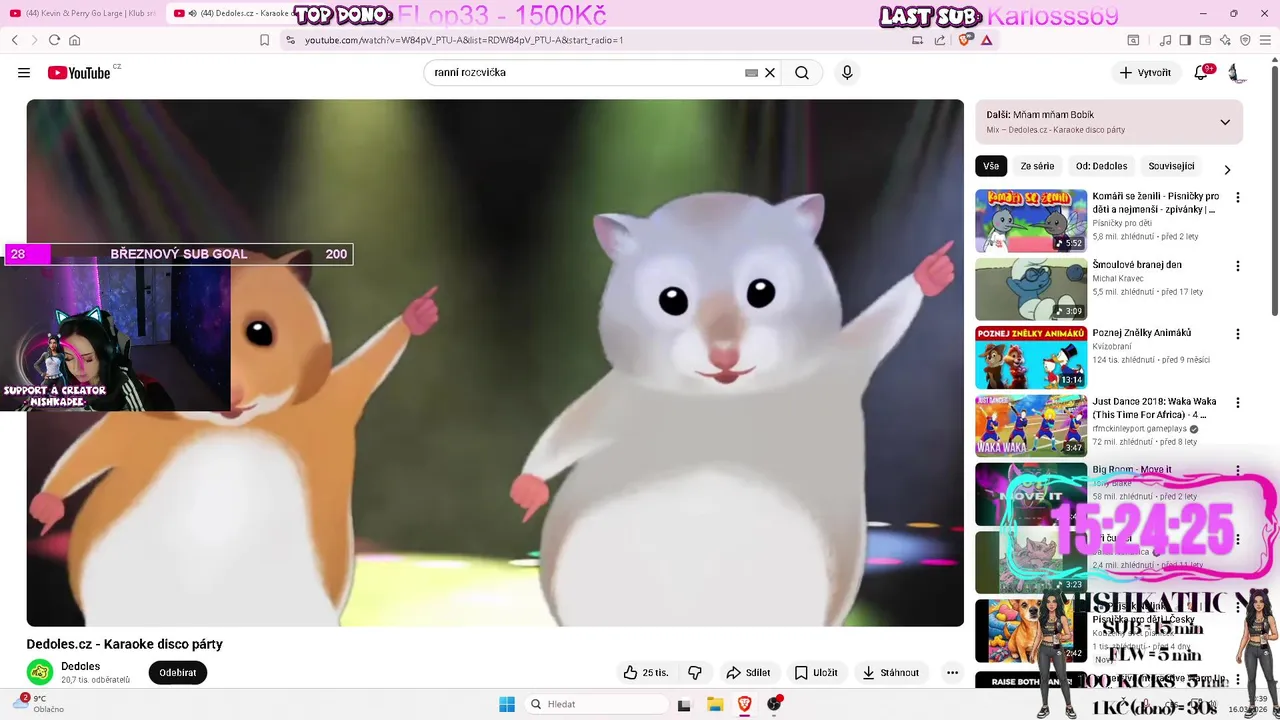
Task: Open the YouTube notifications bell
Action: [1202, 73]
